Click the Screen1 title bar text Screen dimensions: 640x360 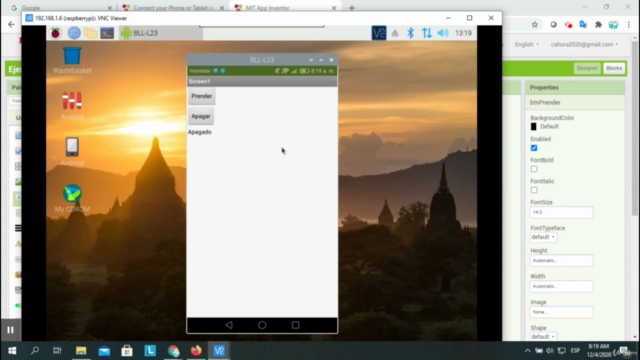pyautogui.click(x=200, y=81)
